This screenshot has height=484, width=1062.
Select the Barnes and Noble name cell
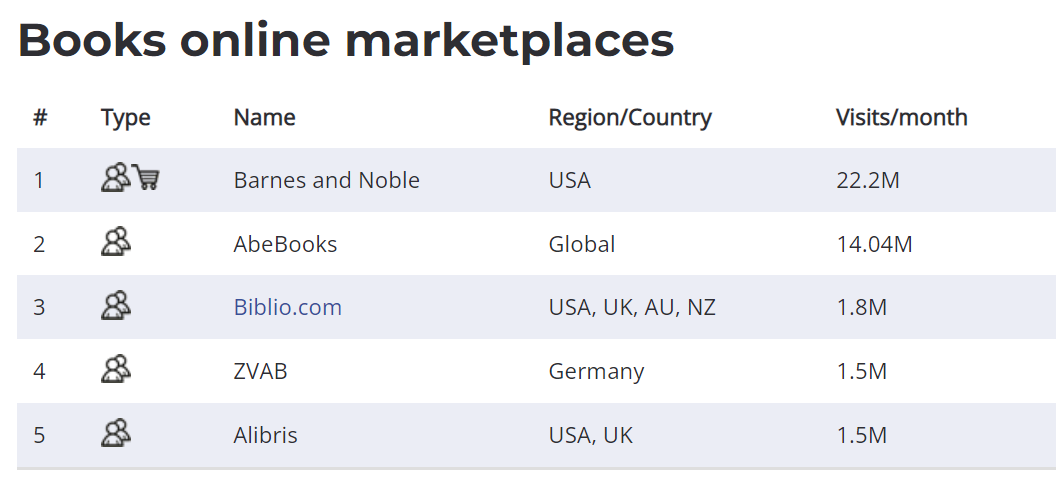pyautogui.click(x=326, y=180)
